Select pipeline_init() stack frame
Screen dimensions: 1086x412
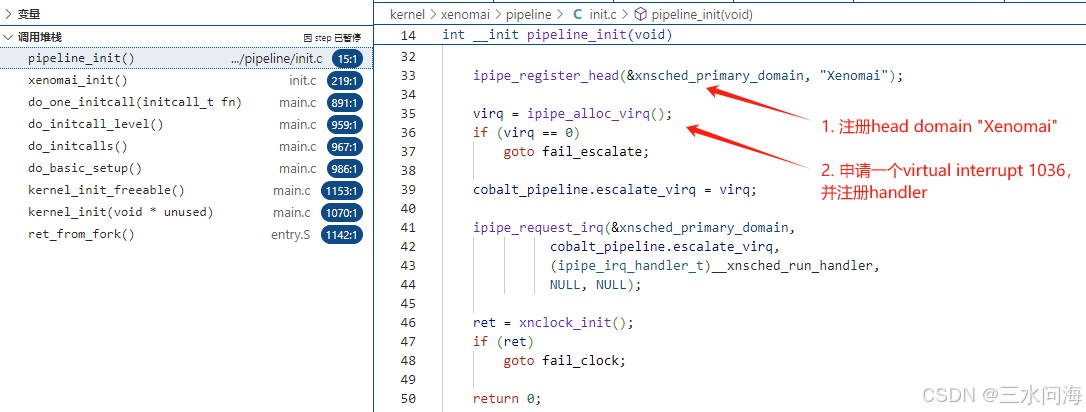[x=187, y=59]
